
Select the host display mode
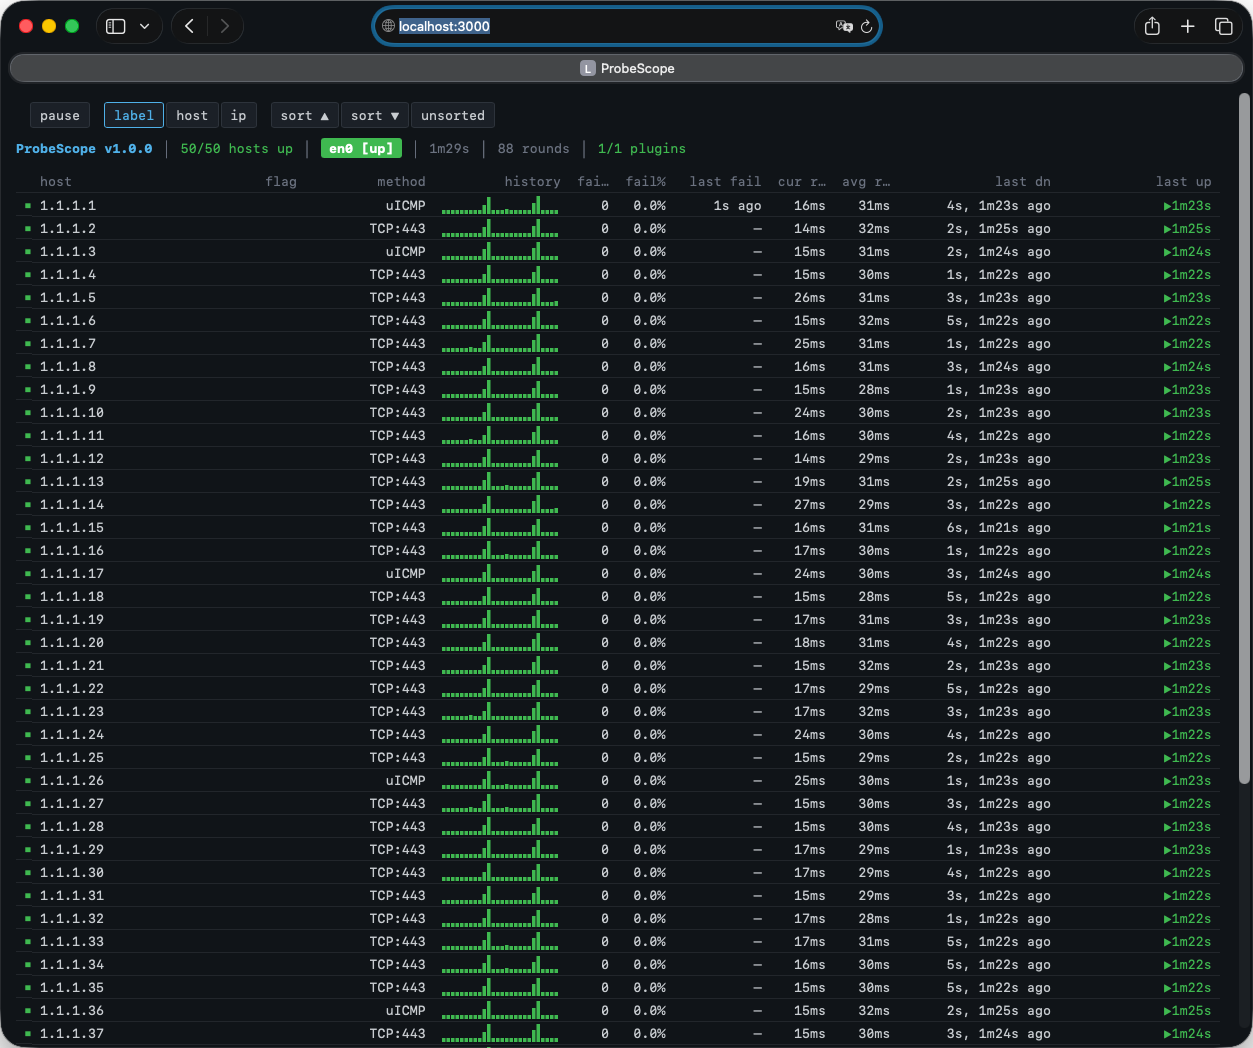pos(192,115)
